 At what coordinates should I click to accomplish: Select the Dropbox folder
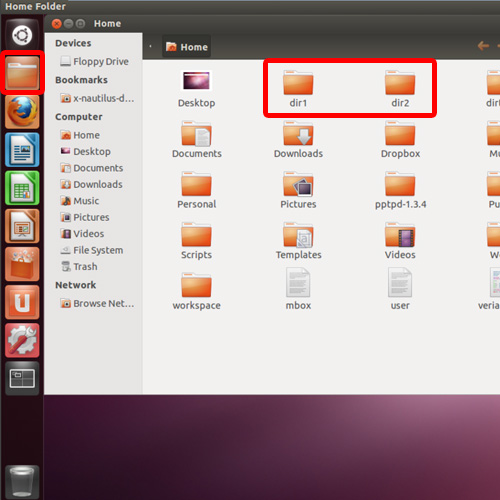pos(400,139)
